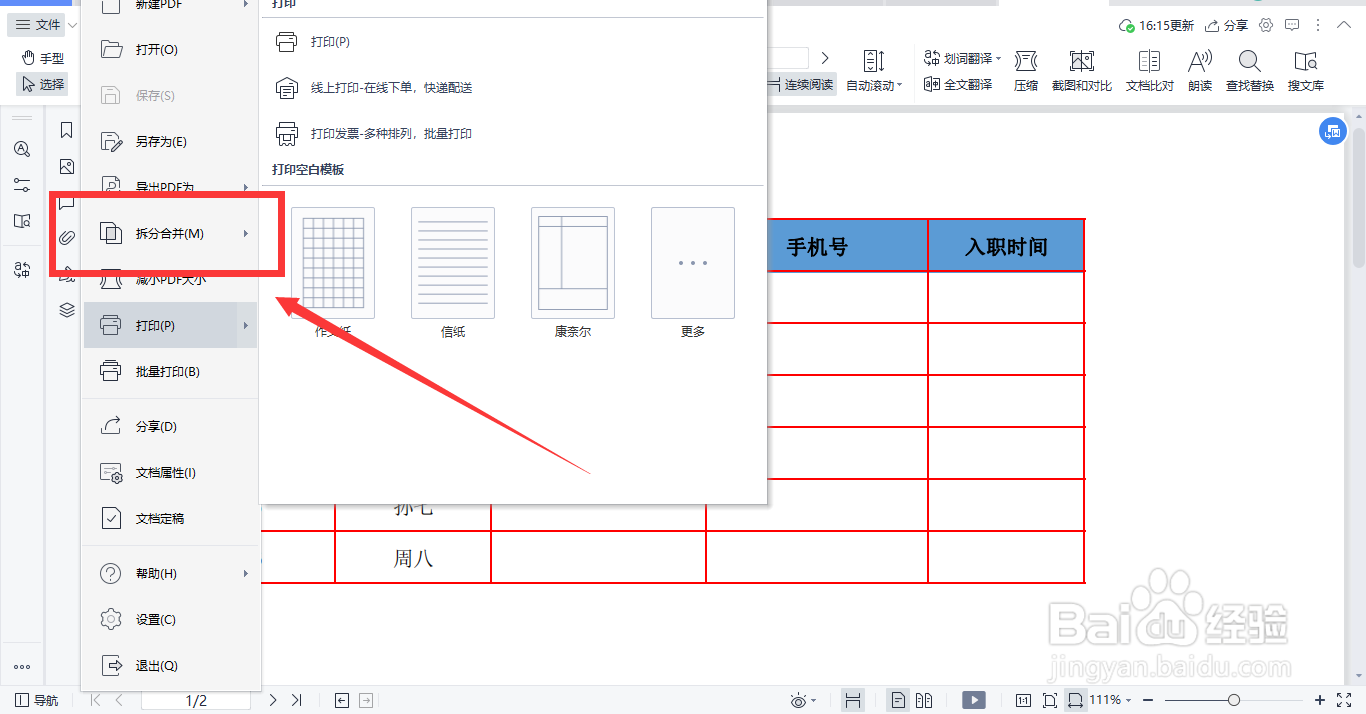Go to the first page using status bar
Image resolution: width=1366 pixels, height=714 pixels.
coord(96,701)
